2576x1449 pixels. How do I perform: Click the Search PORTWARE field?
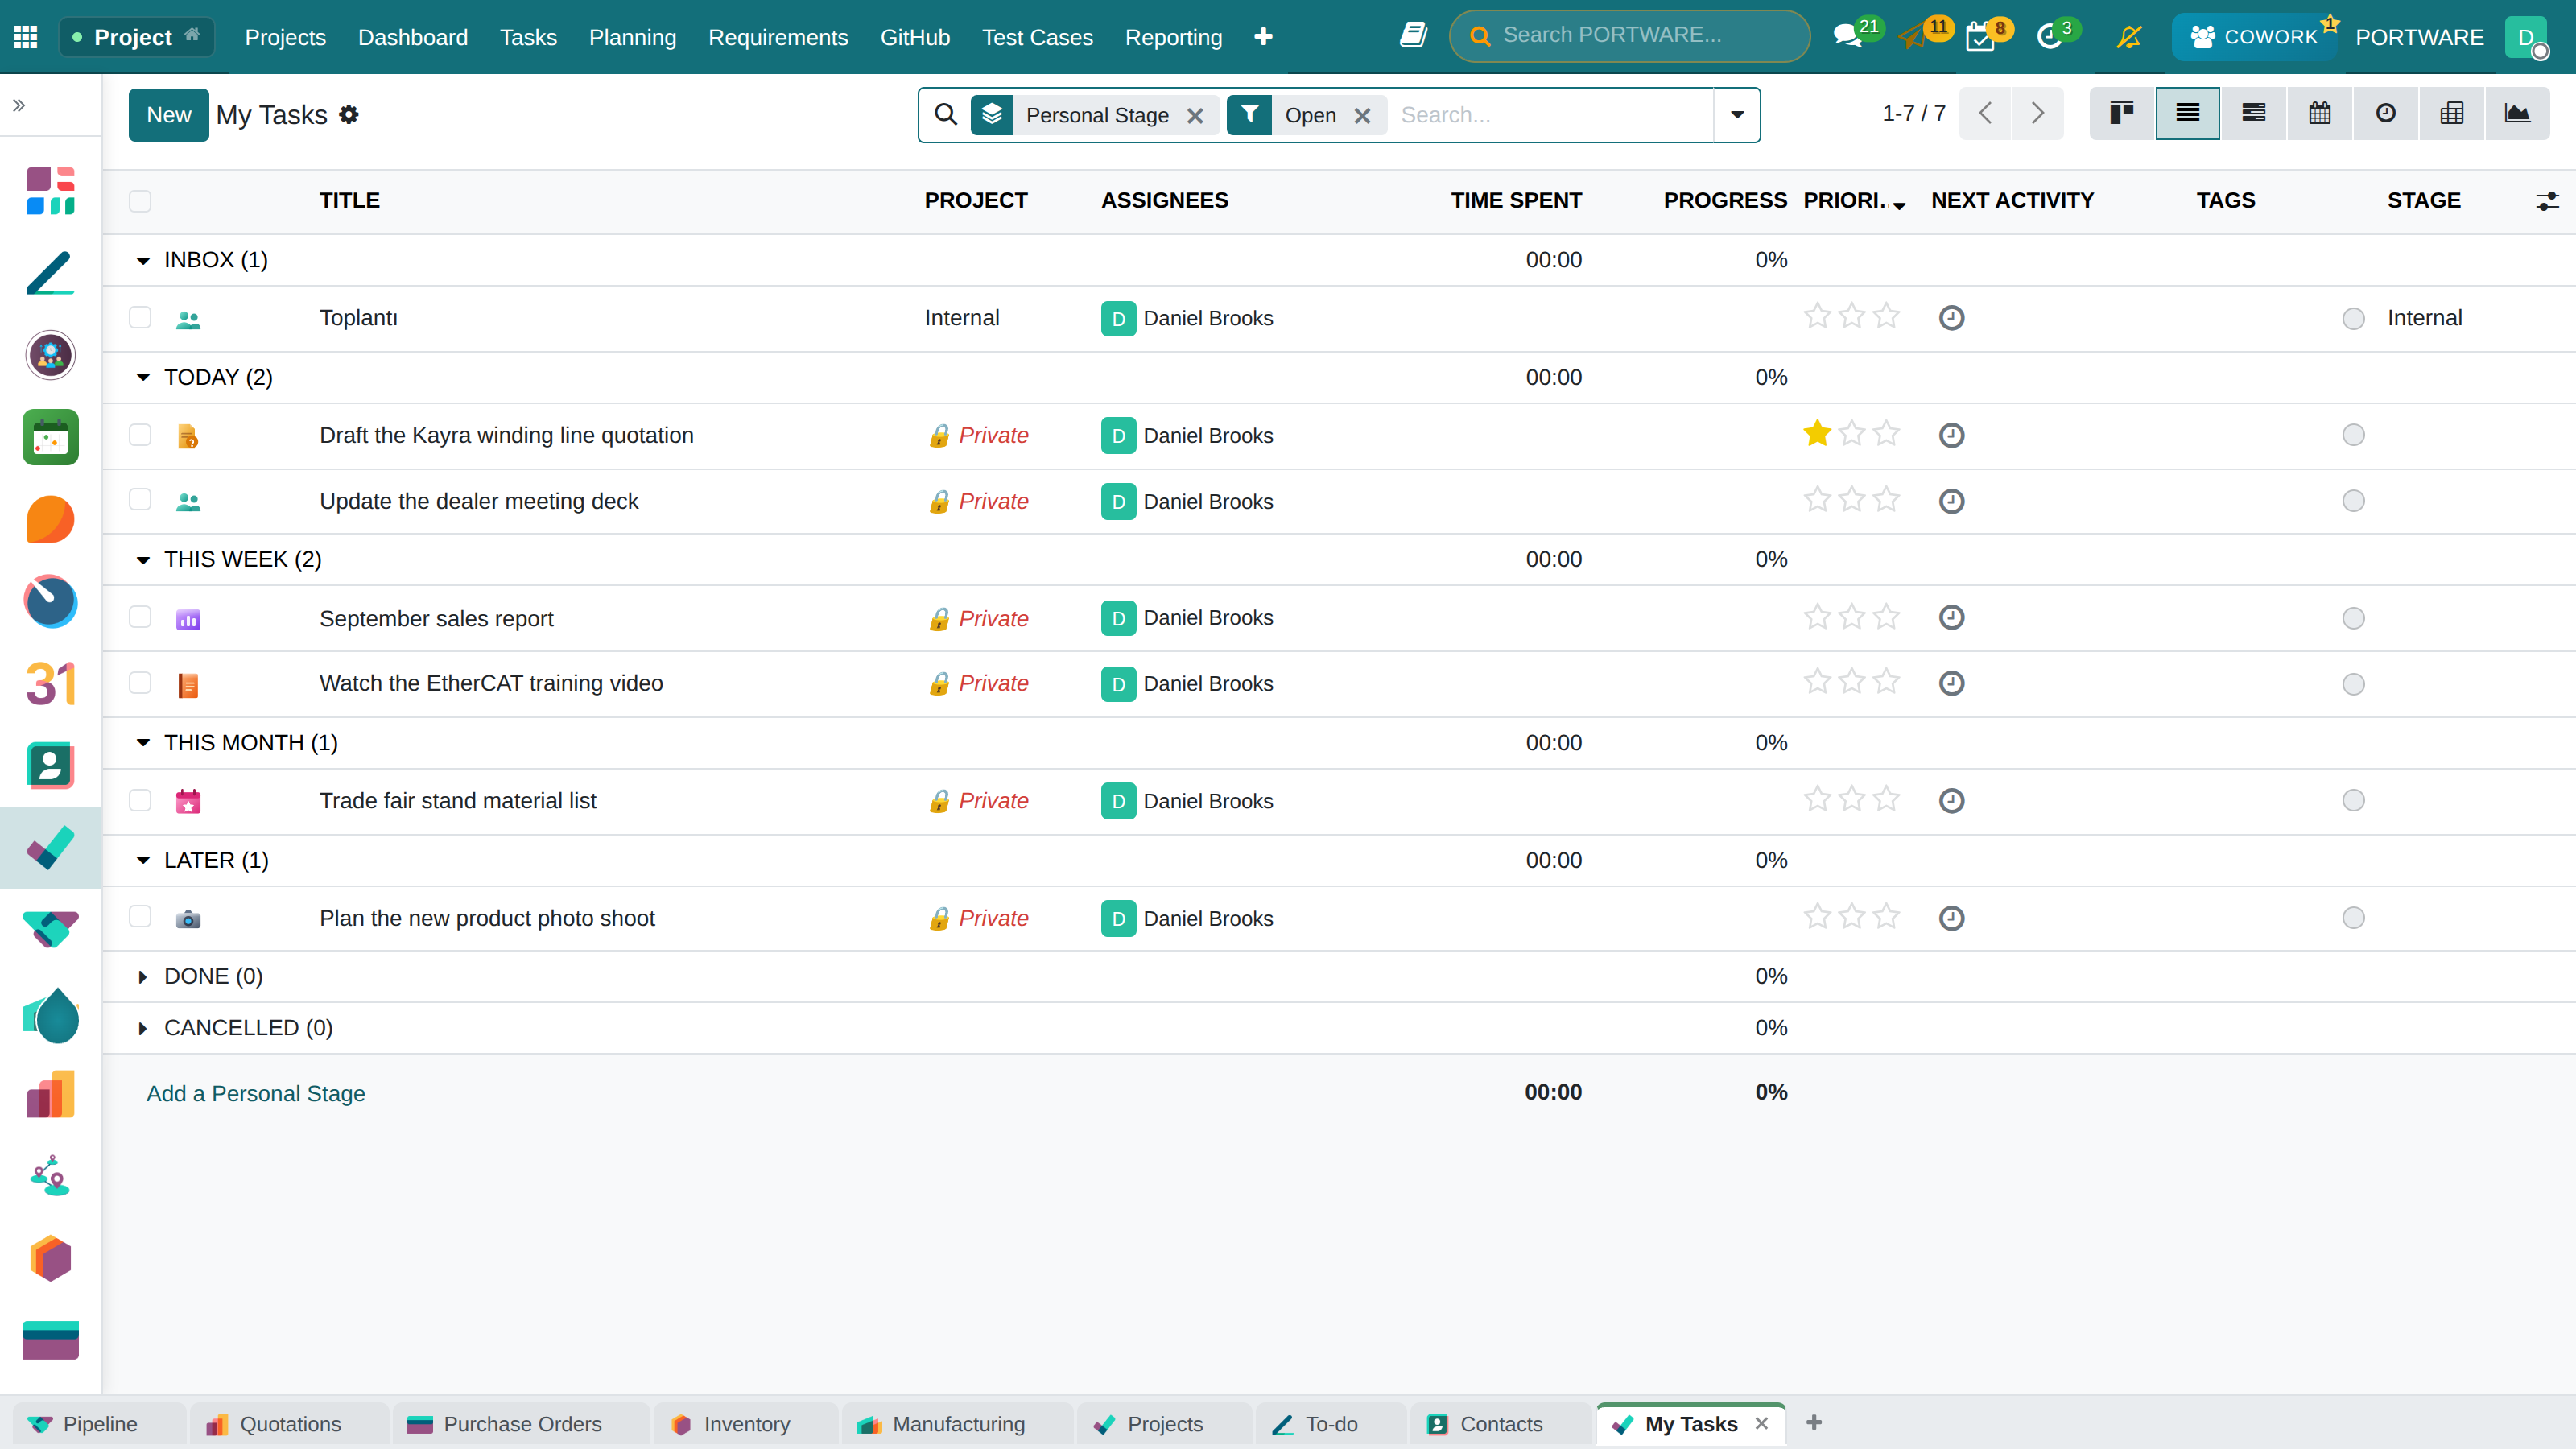pos(1629,36)
